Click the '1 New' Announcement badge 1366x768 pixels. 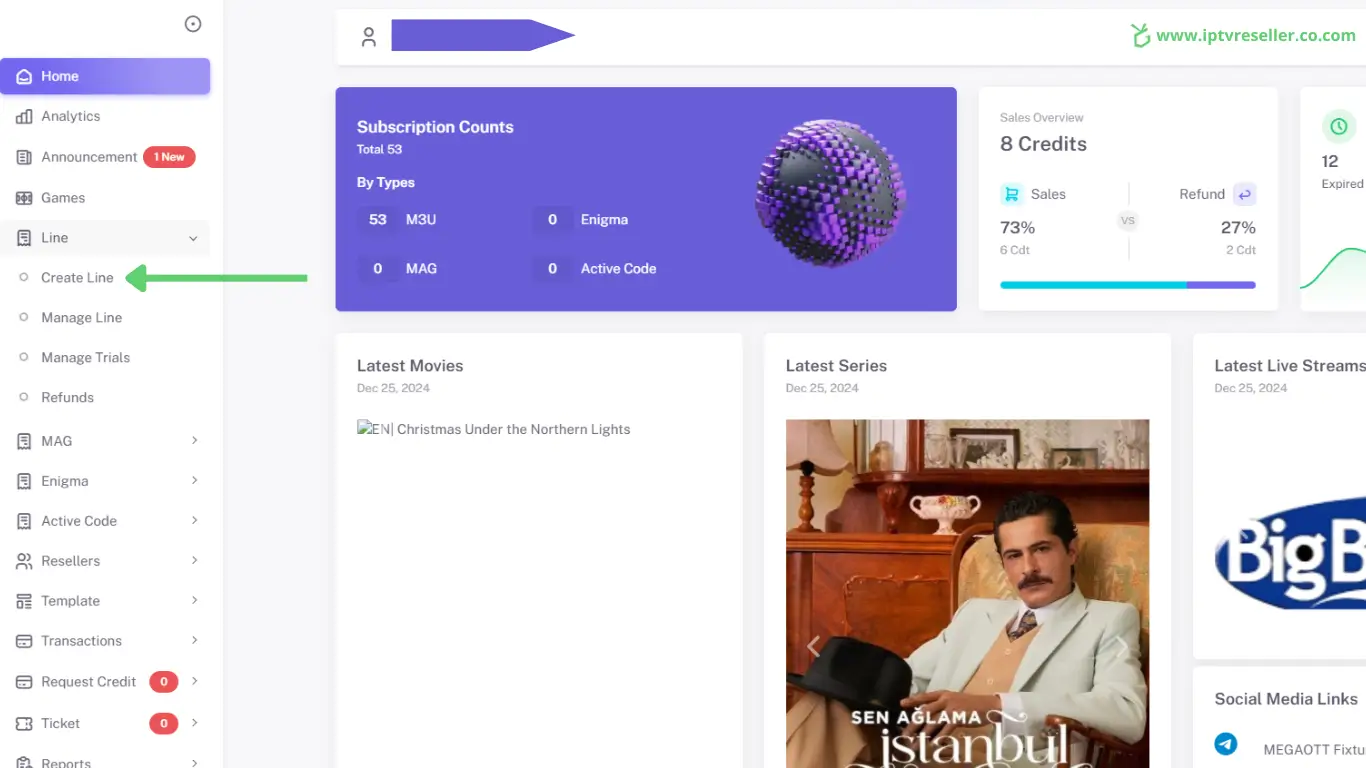point(169,157)
